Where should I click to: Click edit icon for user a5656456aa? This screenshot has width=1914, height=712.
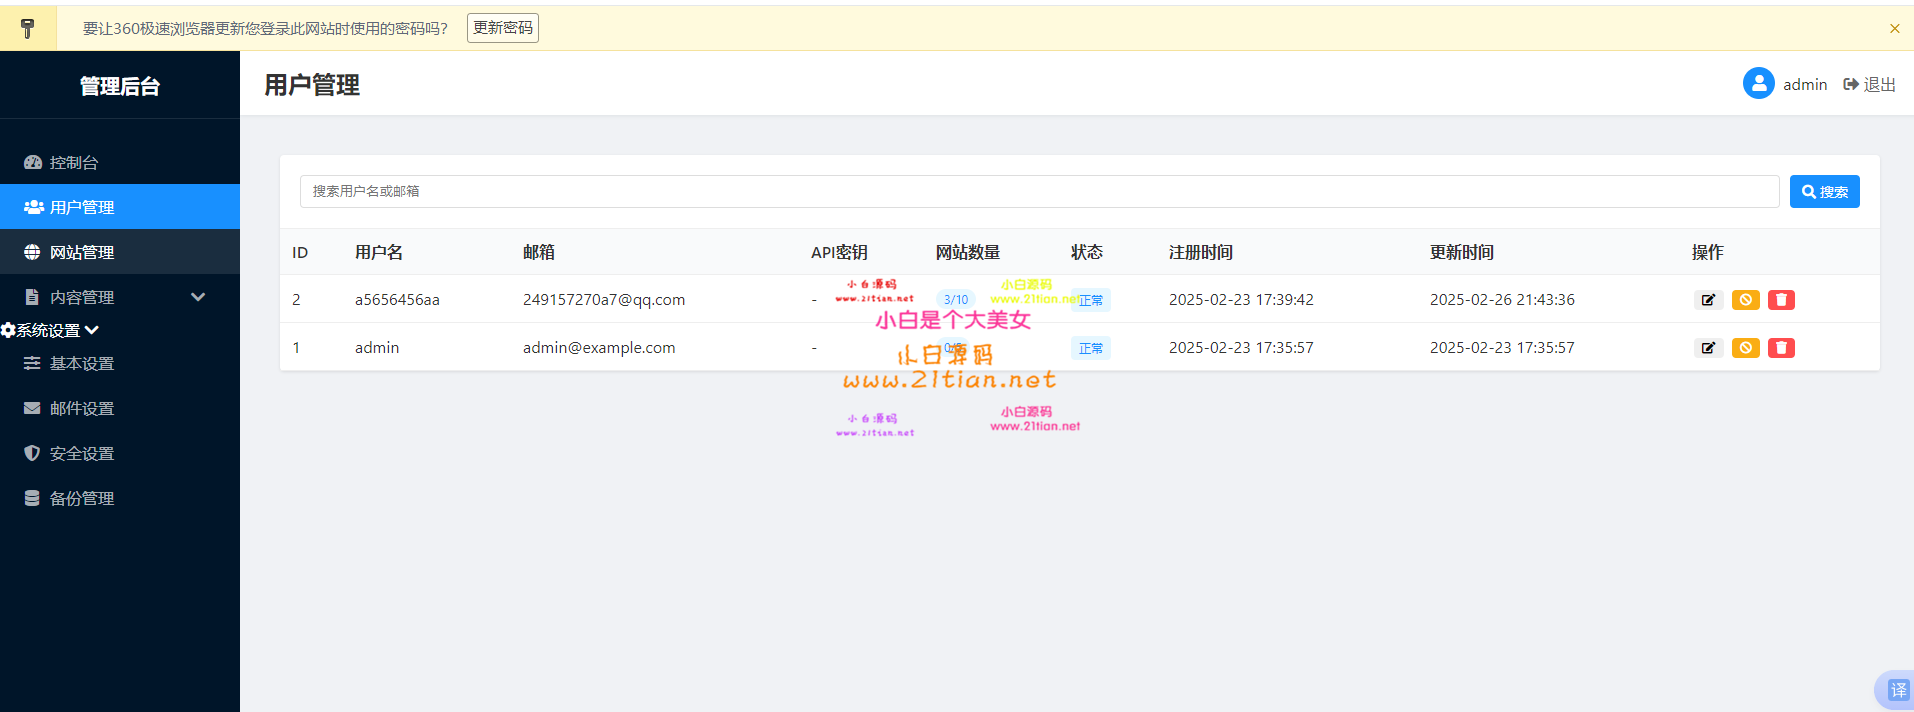1708,300
